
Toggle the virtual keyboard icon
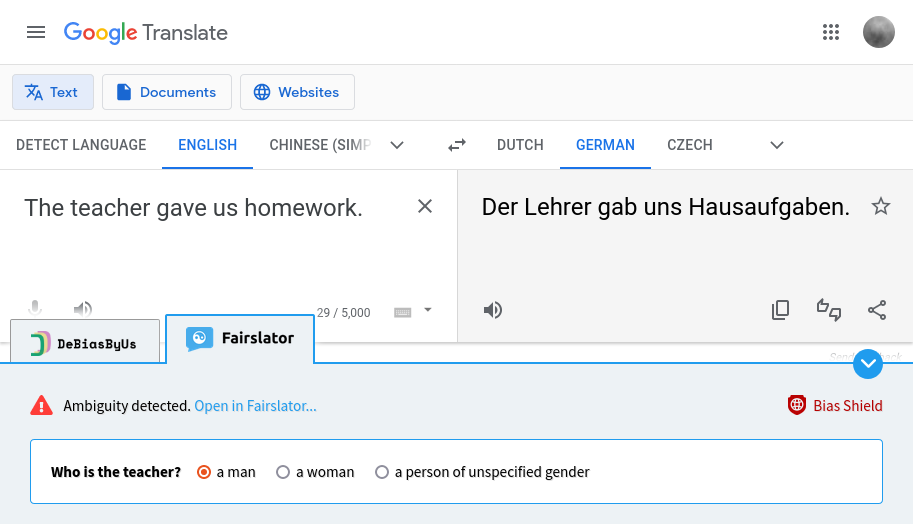point(402,313)
